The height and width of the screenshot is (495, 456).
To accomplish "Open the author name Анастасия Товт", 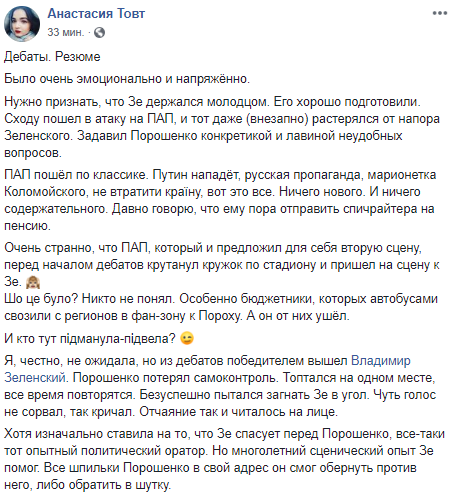I will coord(96,13).
